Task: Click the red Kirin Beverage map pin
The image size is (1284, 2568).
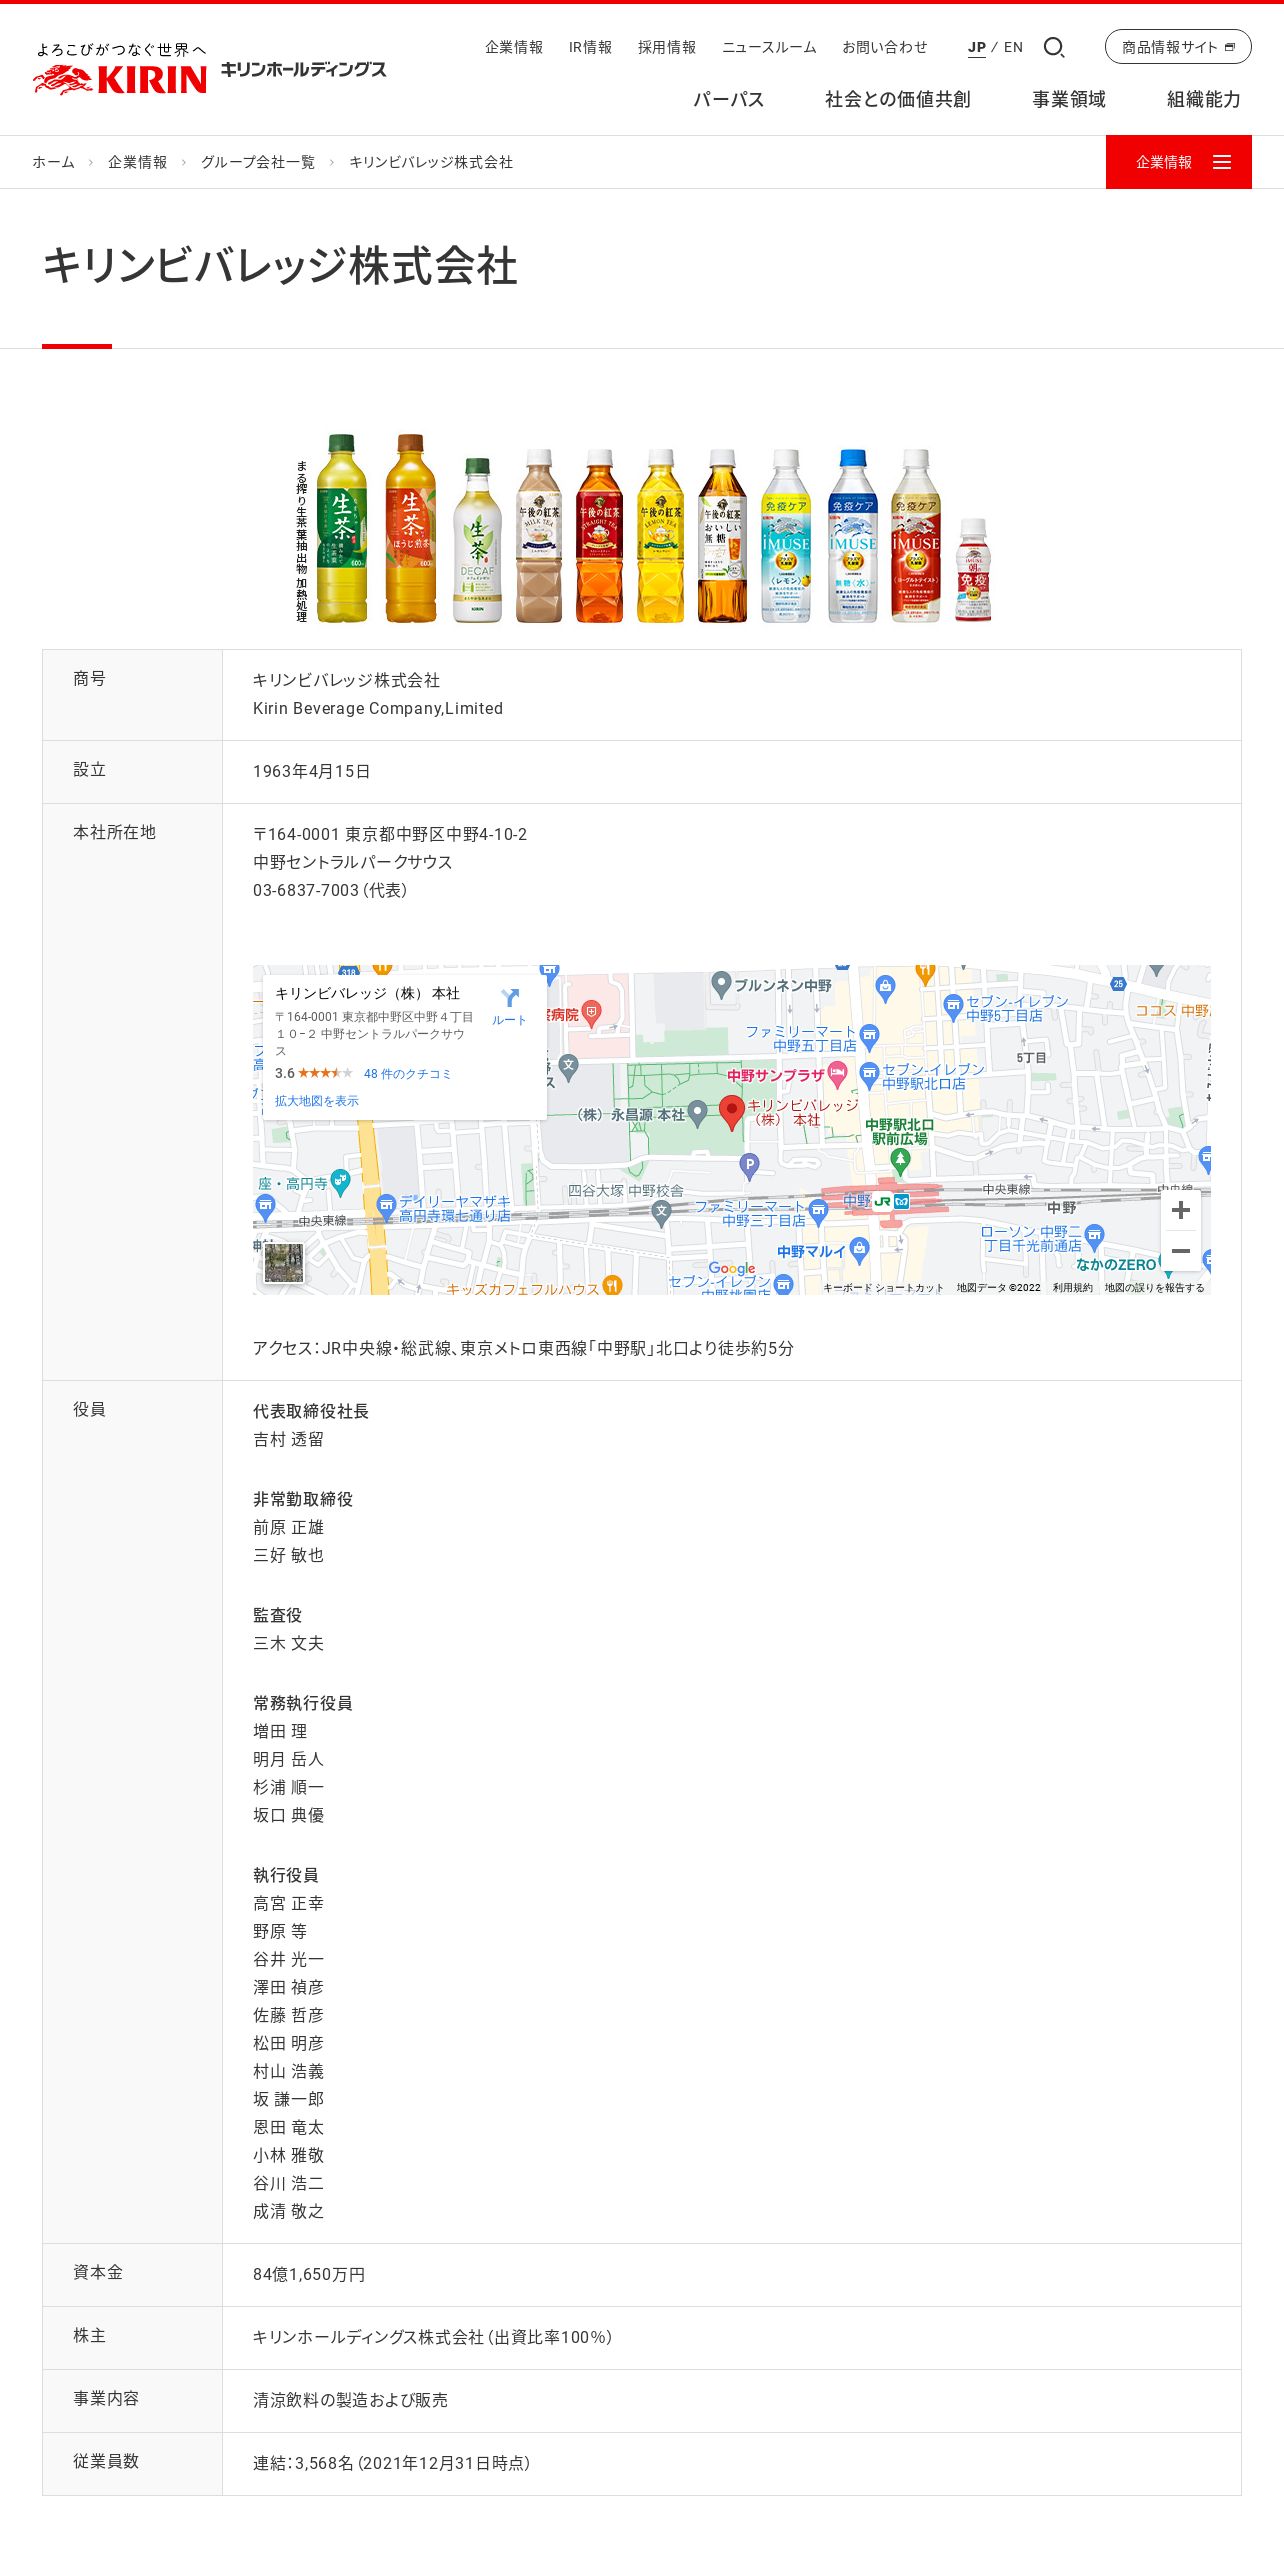Action: click(x=732, y=1112)
